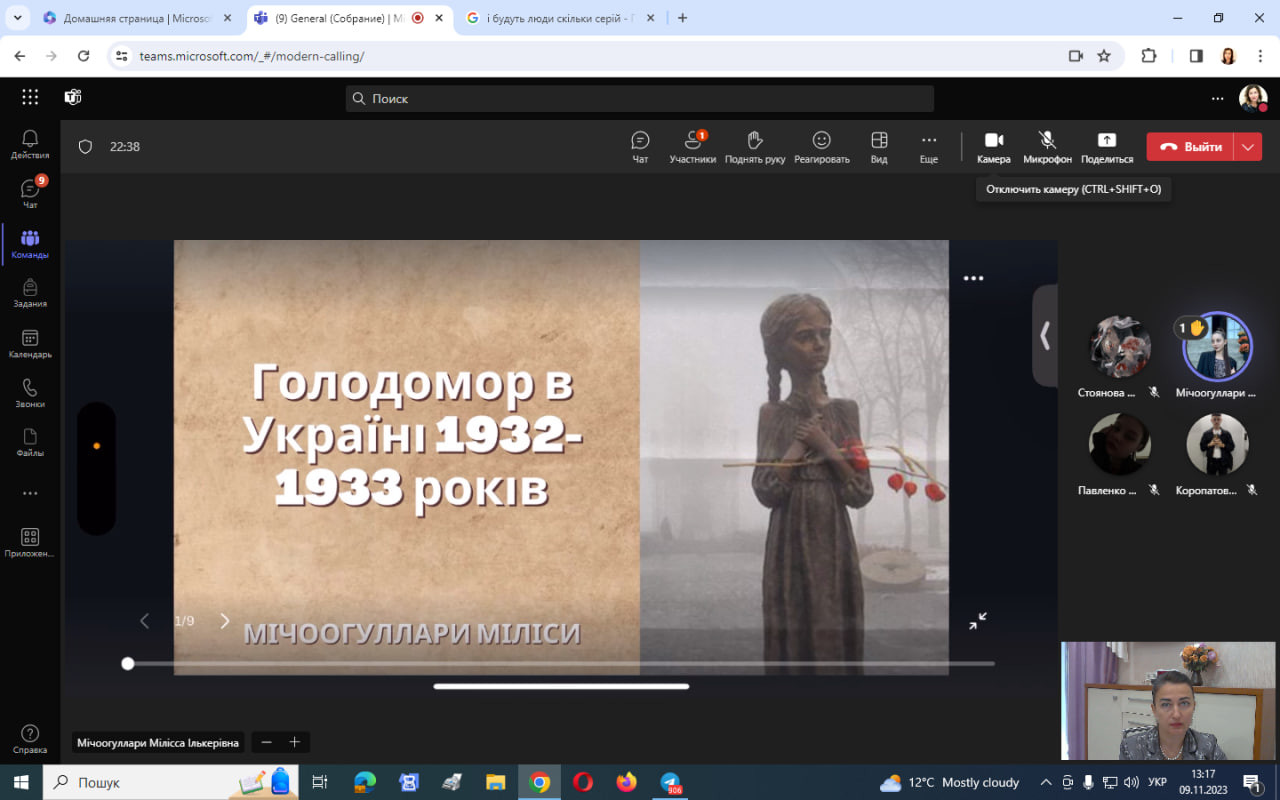Toggle Chrome's side panel
1280x800 pixels.
[x=1196, y=56]
